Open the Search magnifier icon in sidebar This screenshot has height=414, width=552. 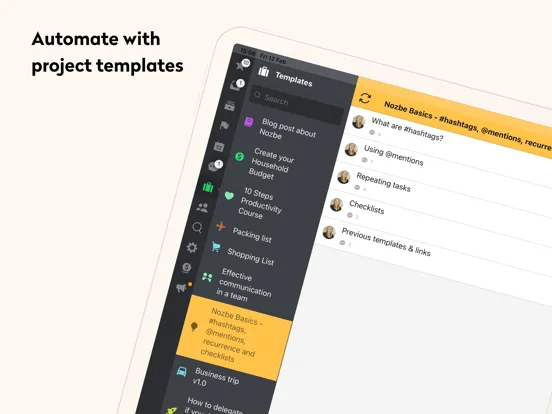pos(197,228)
